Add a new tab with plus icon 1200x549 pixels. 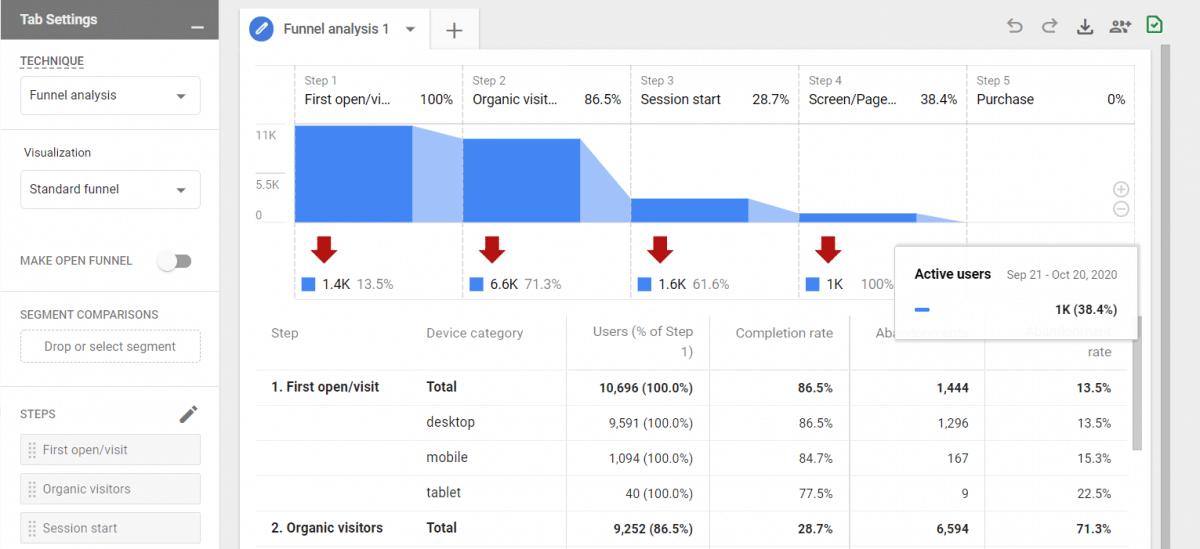454,30
